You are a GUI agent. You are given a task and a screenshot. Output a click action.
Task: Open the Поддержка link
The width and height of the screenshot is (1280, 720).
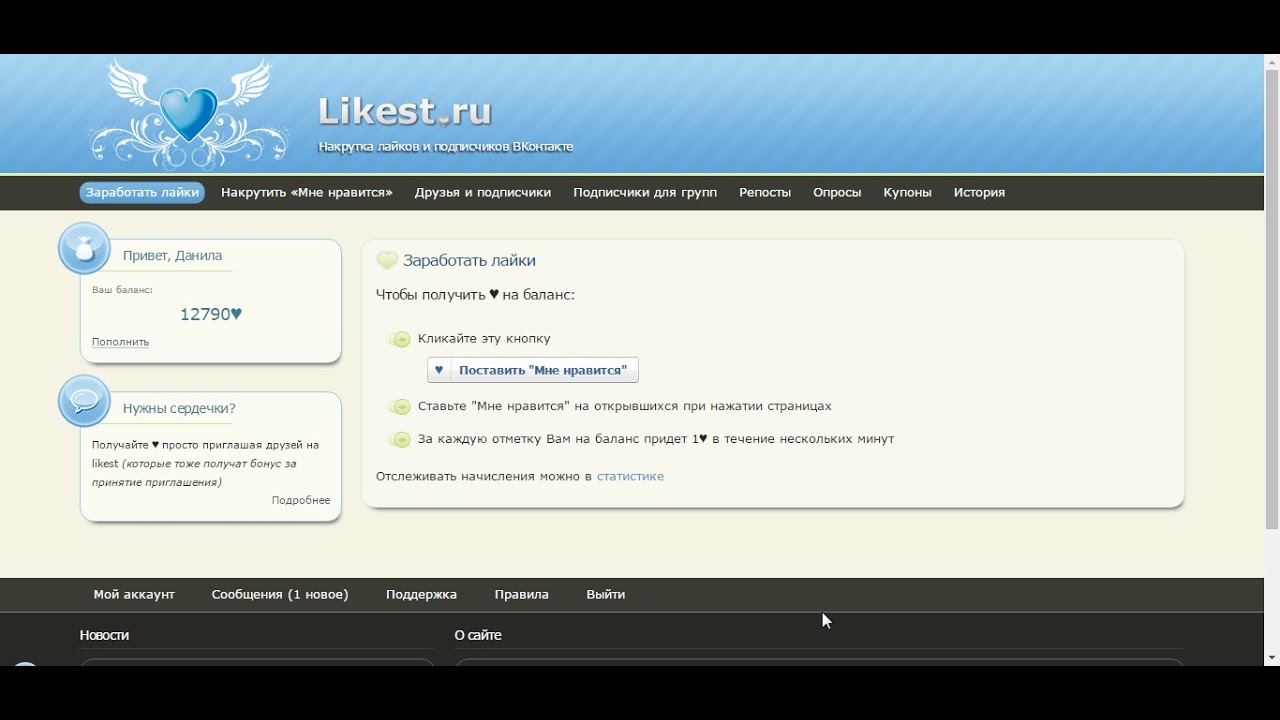421,594
